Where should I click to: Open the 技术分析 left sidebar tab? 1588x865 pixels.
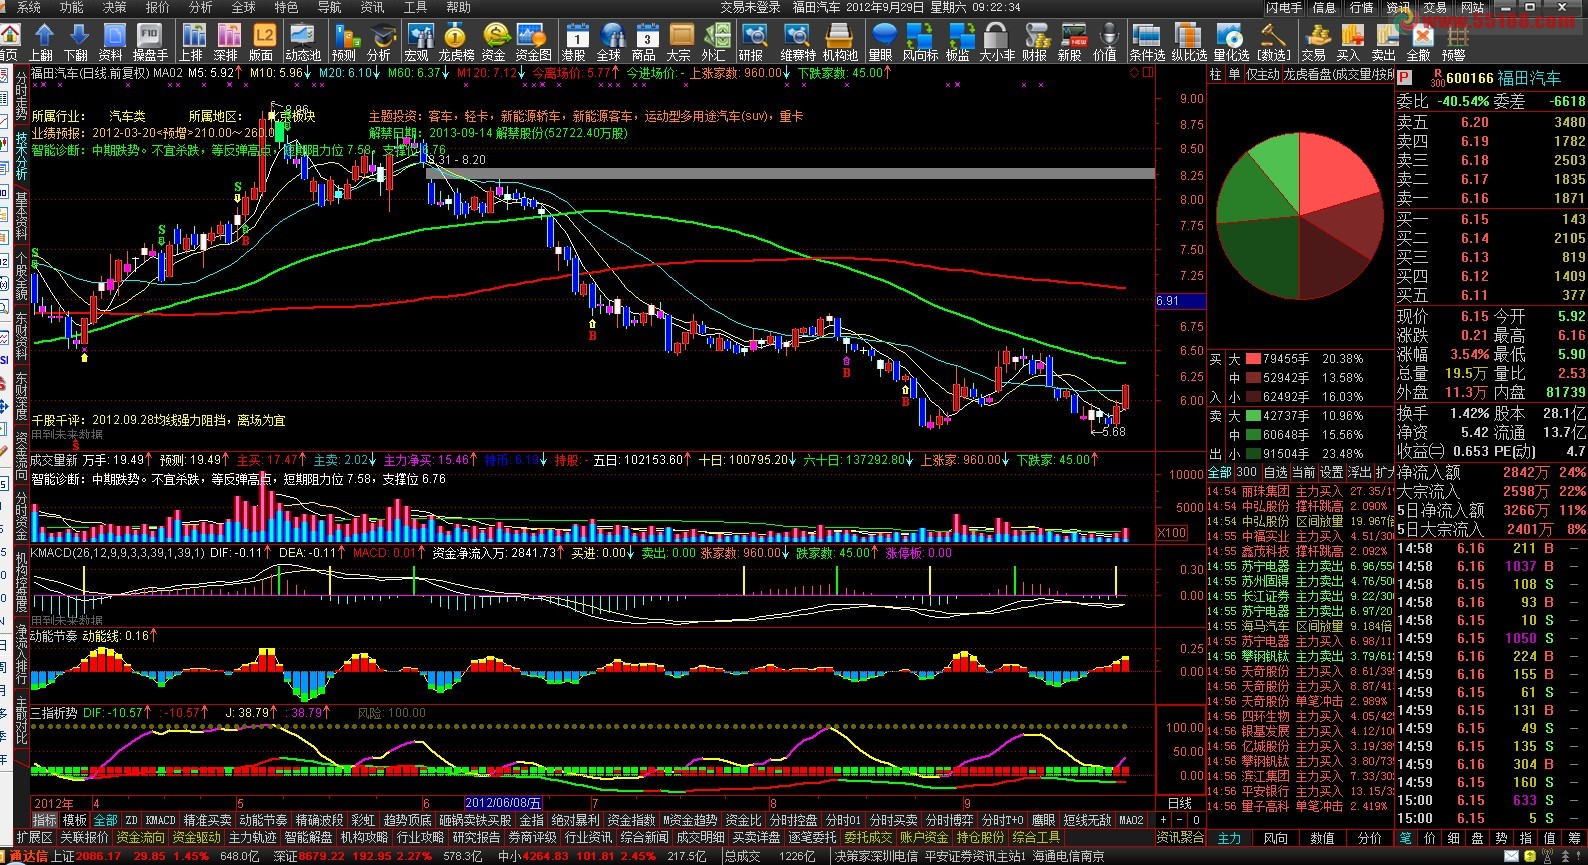(x=21, y=154)
